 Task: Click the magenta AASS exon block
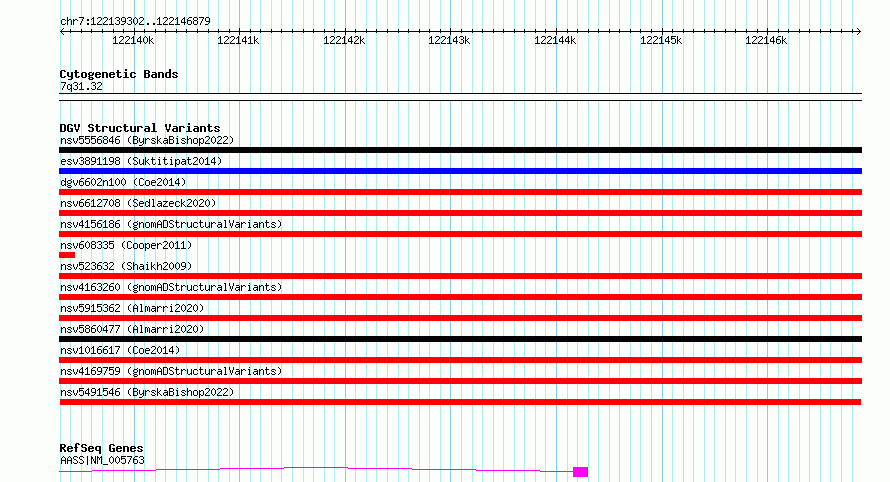coord(580,472)
